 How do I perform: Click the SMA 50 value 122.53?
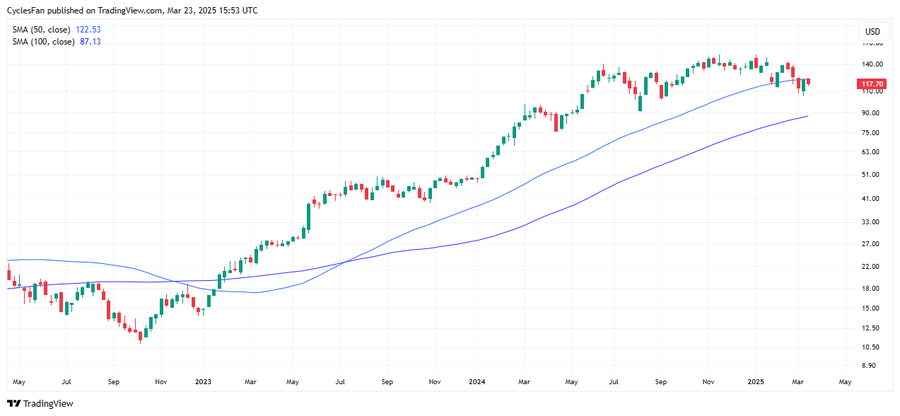coord(88,30)
